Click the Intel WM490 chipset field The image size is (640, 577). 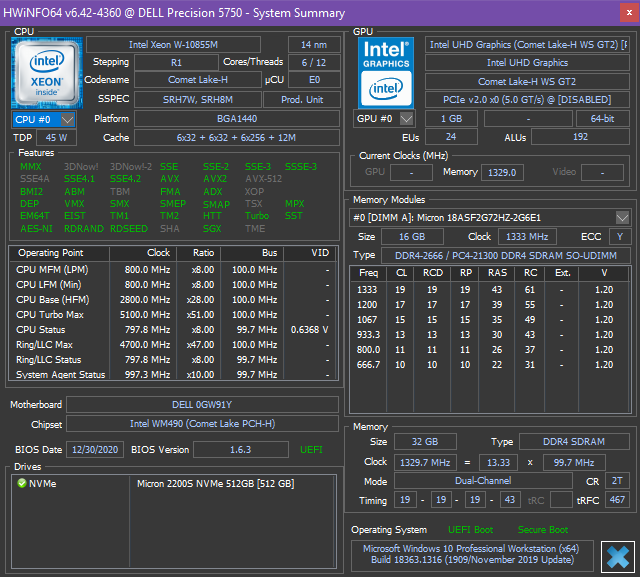coord(201,424)
